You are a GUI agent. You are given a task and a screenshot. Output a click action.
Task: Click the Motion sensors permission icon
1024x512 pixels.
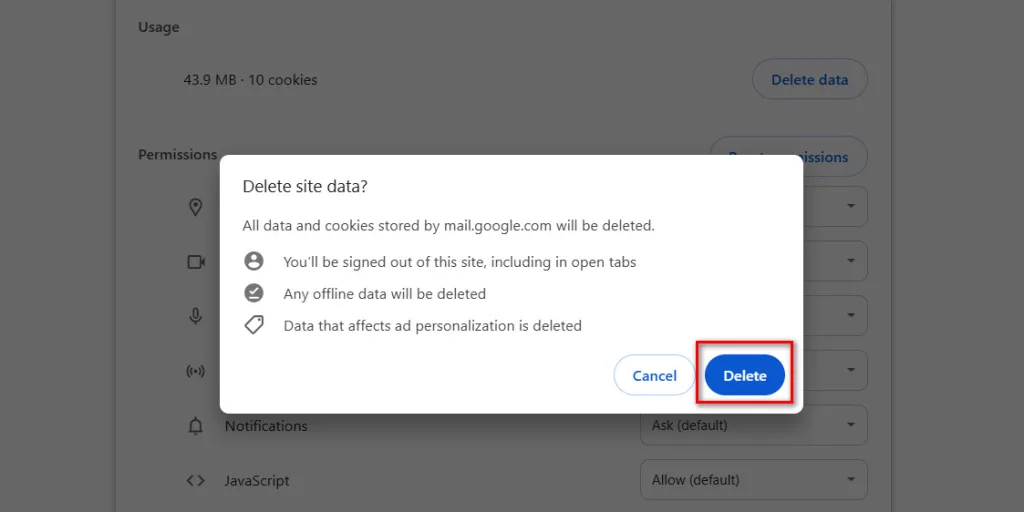tap(195, 371)
